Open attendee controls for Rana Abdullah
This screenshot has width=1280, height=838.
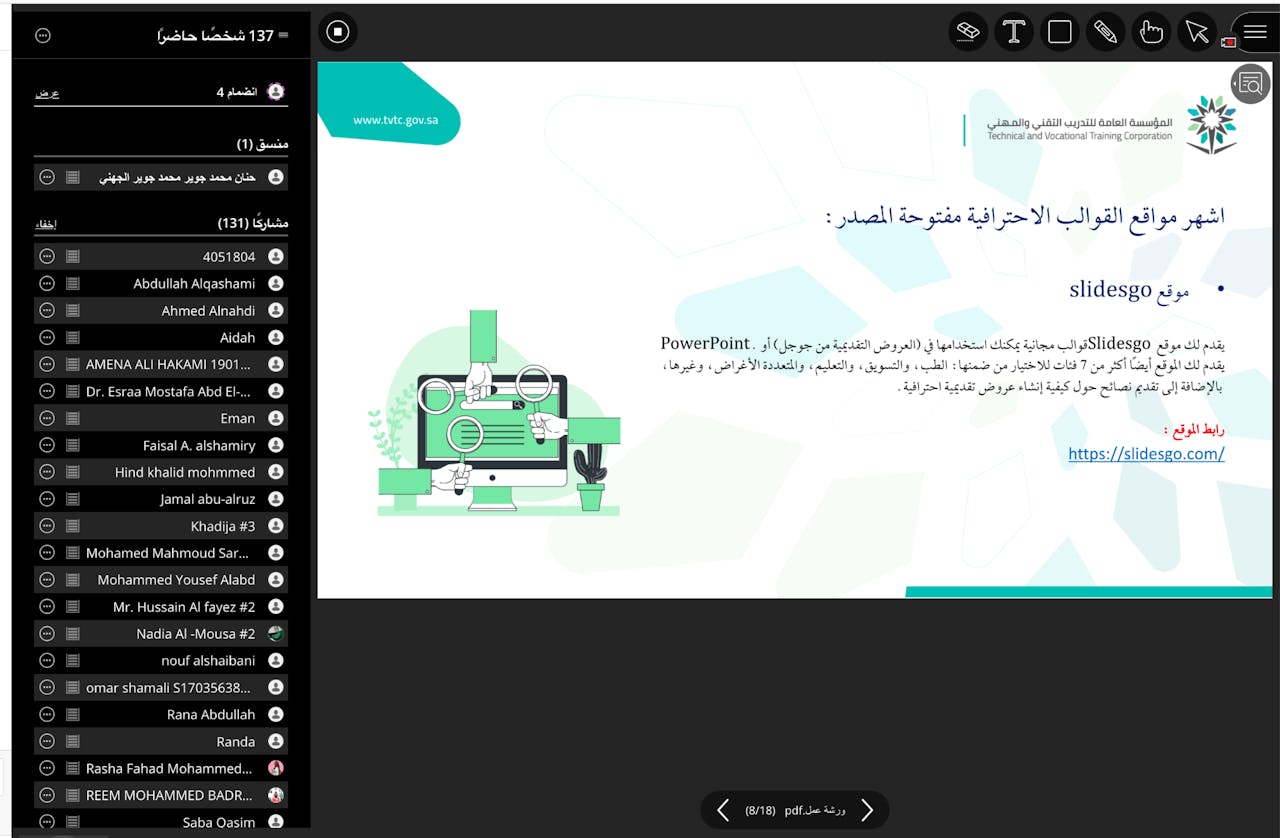(46, 715)
